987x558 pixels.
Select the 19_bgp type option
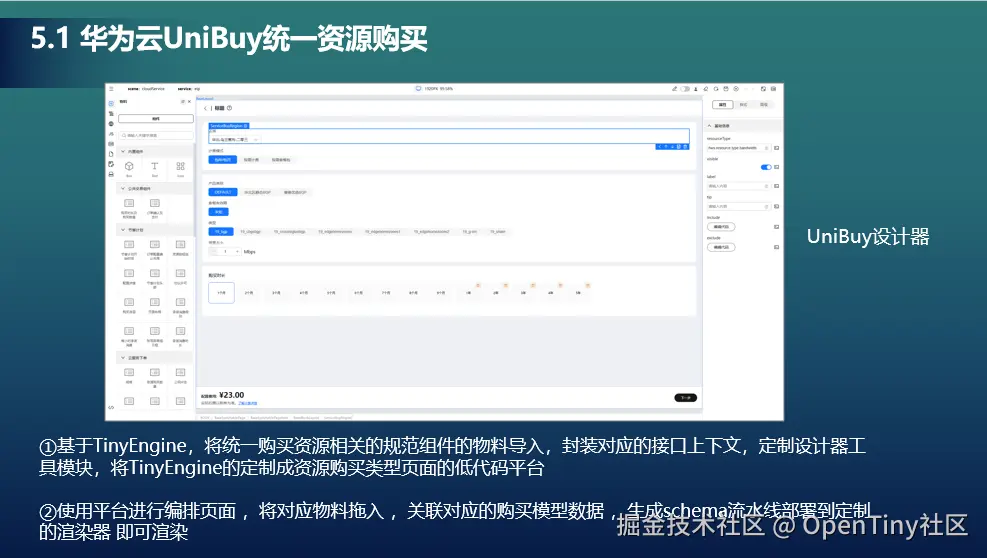click(221, 232)
